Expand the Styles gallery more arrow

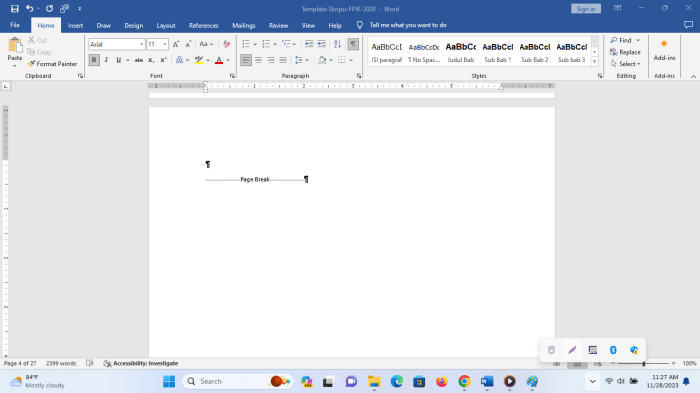[x=595, y=62]
